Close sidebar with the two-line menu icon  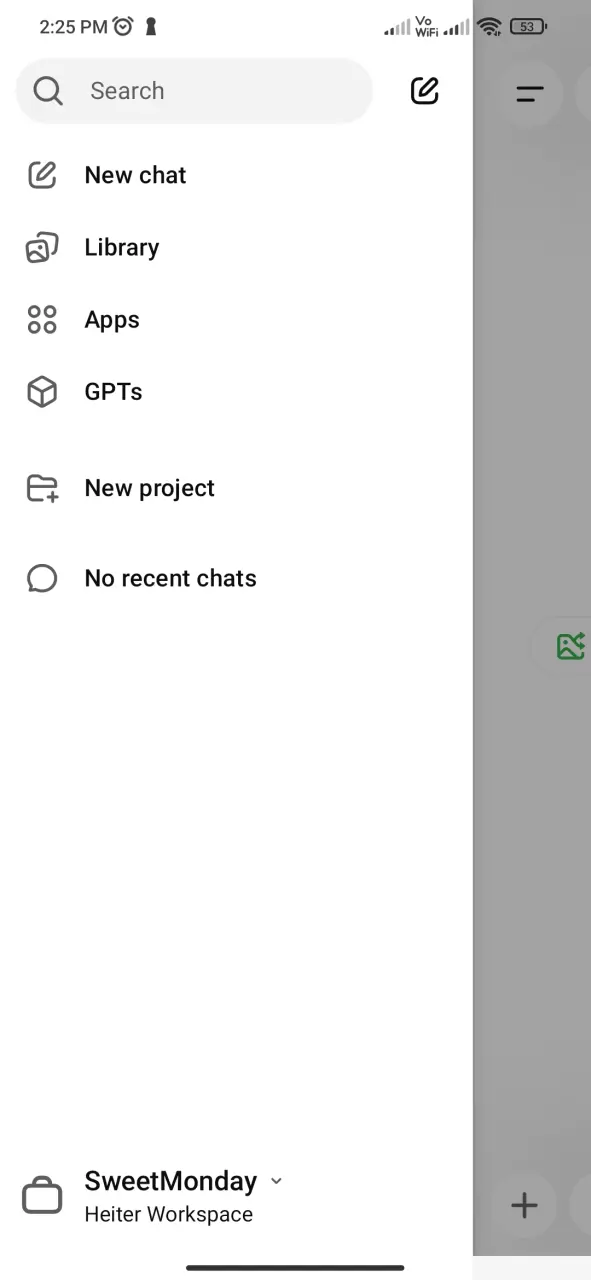click(530, 94)
